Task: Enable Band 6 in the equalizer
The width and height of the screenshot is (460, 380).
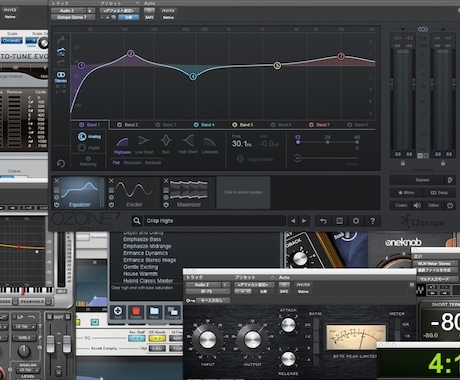Action: [x=273, y=125]
